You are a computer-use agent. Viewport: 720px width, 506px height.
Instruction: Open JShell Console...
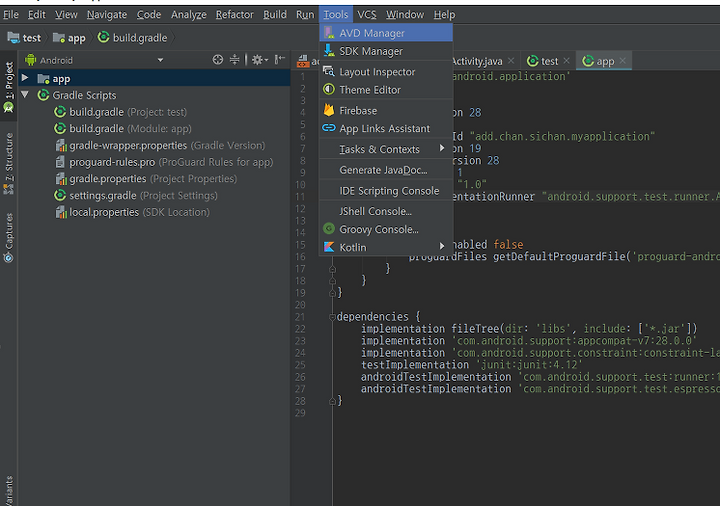(x=386, y=211)
